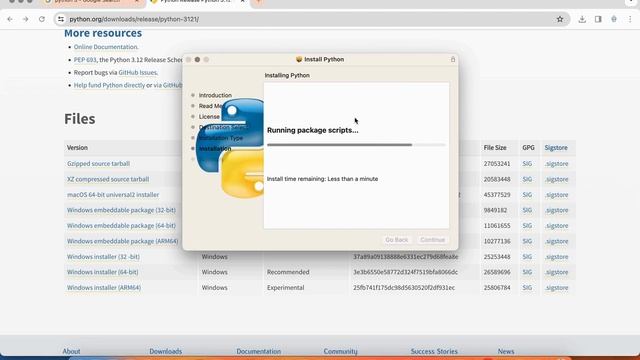Open the PEP 693 link
The width and height of the screenshot is (640, 360).
[x=85, y=60]
